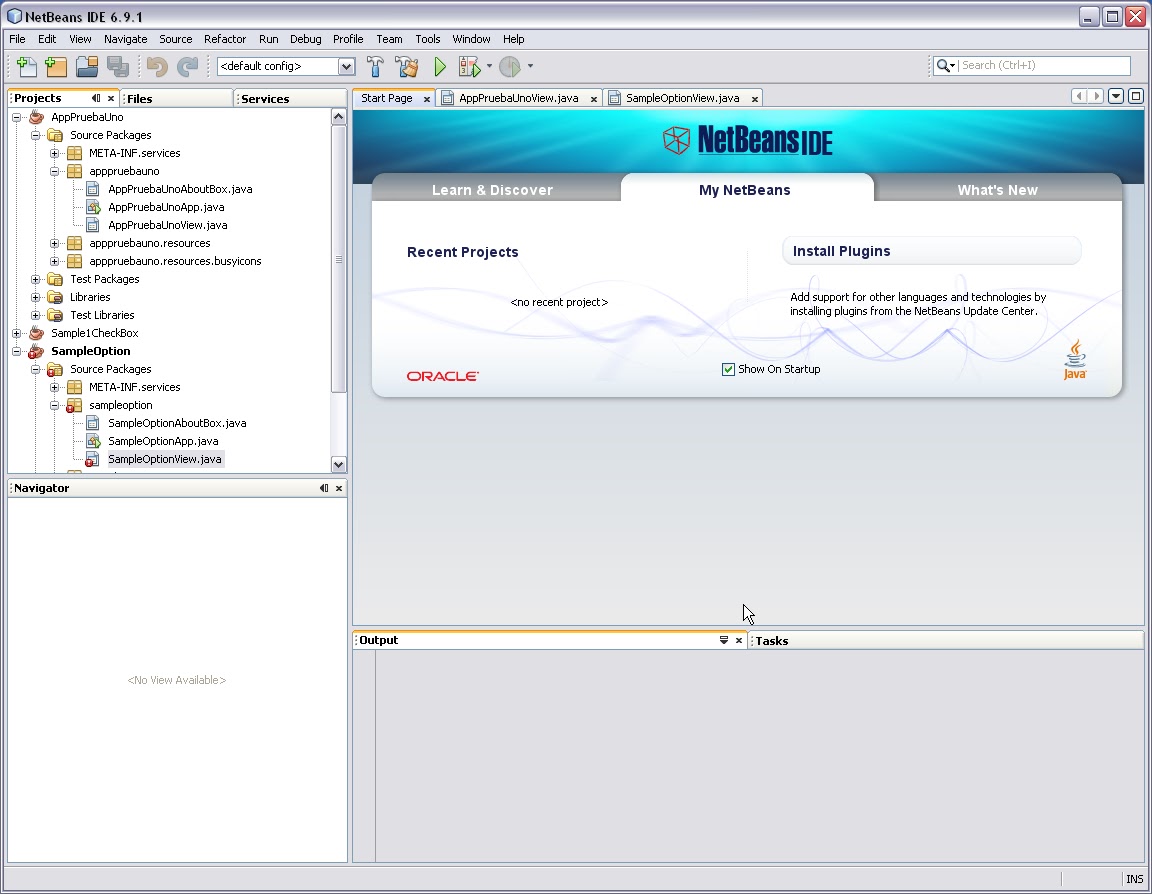
Task: Open the New Project icon in the toolbar
Action: tap(56, 66)
